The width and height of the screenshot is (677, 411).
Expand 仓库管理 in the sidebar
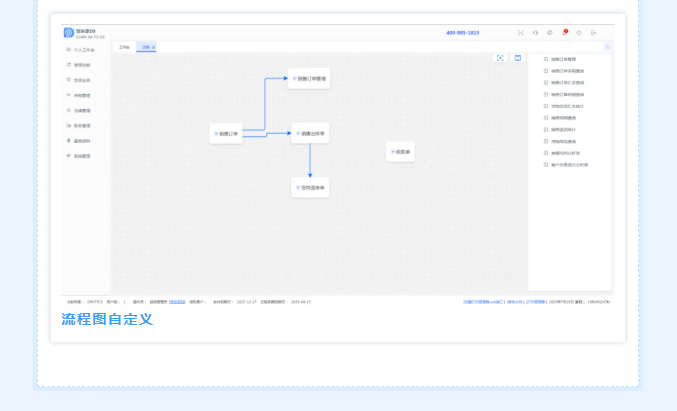82,110
